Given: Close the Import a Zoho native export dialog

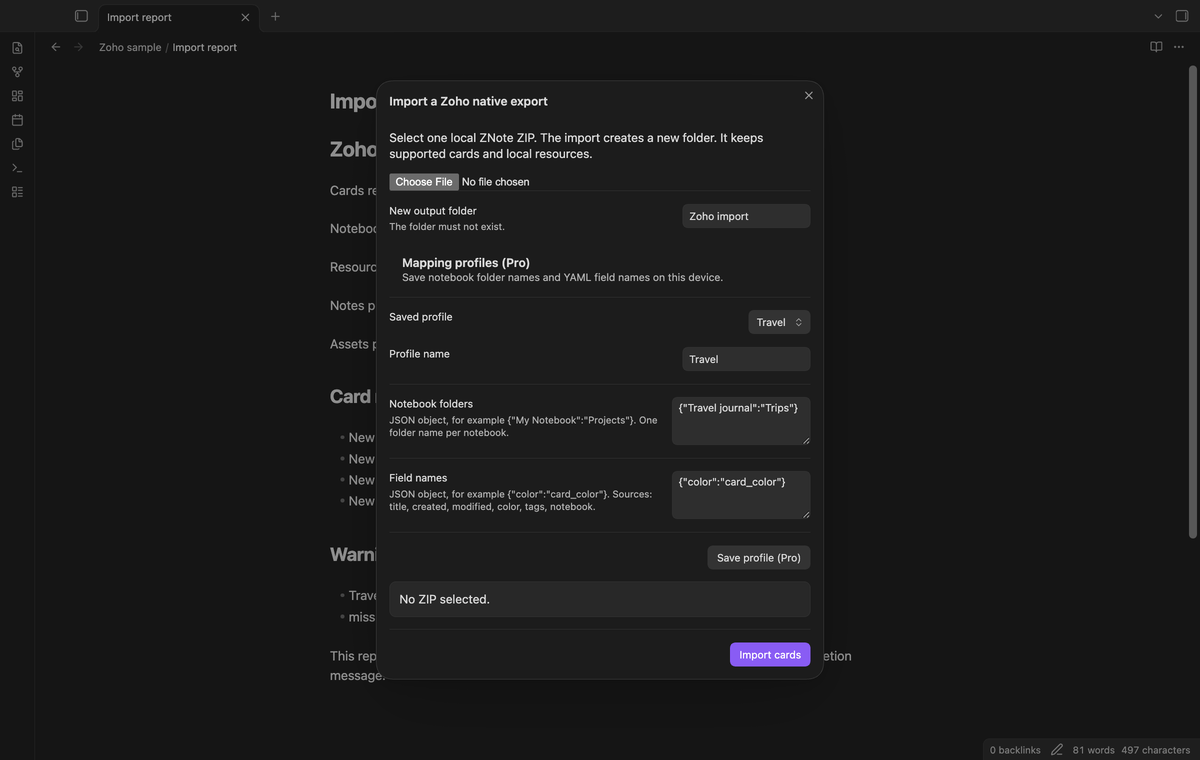Looking at the screenshot, I should pos(808,95).
